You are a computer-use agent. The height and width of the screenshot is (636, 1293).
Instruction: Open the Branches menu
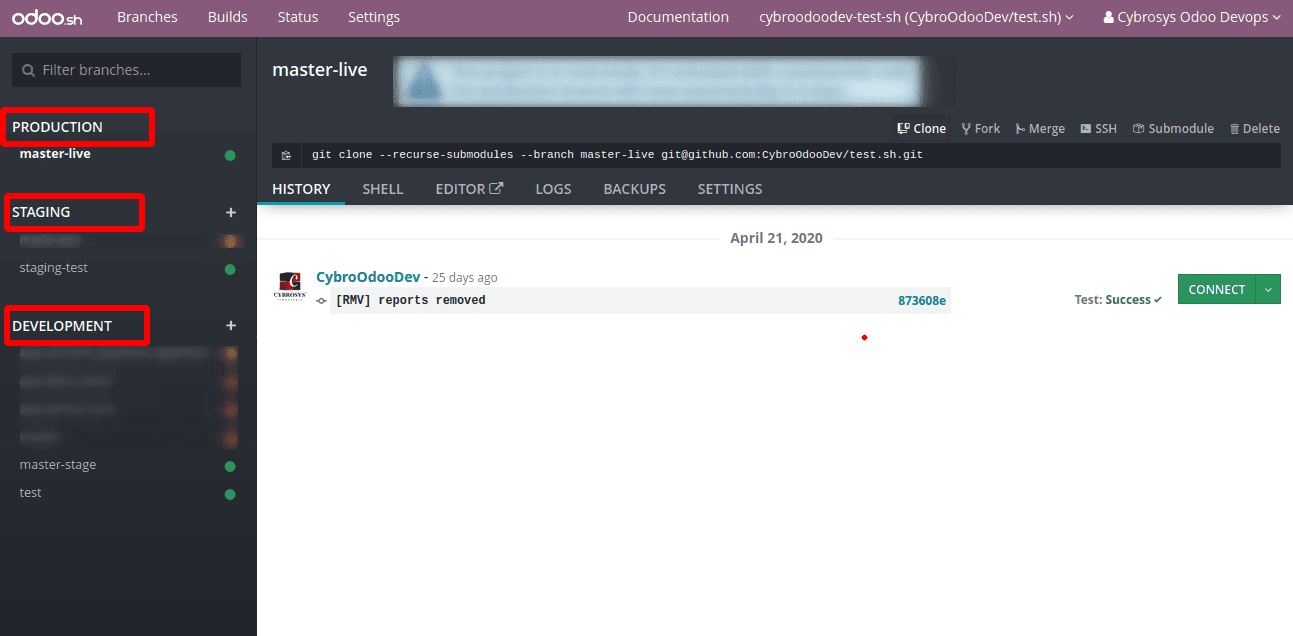click(x=147, y=17)
